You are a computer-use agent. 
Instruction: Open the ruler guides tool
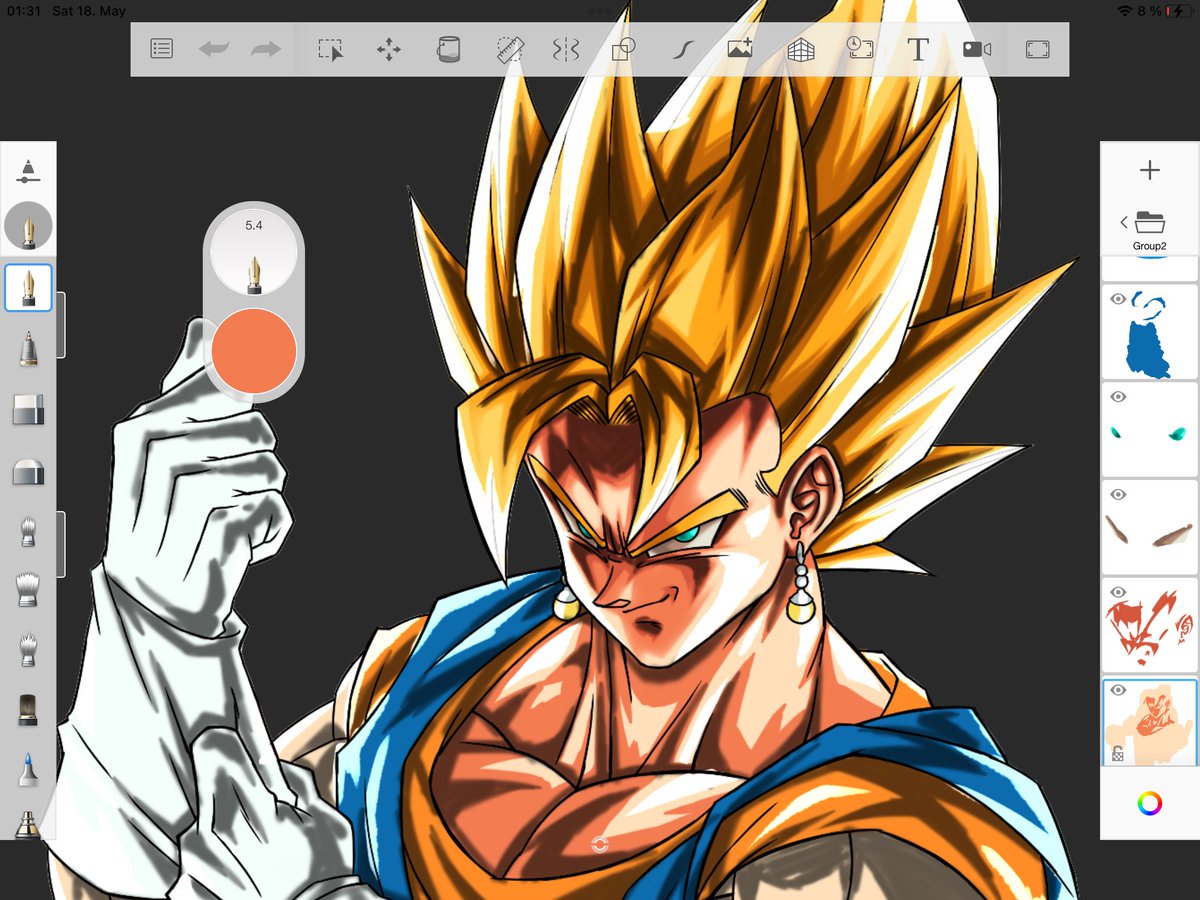tap(511, 49)
